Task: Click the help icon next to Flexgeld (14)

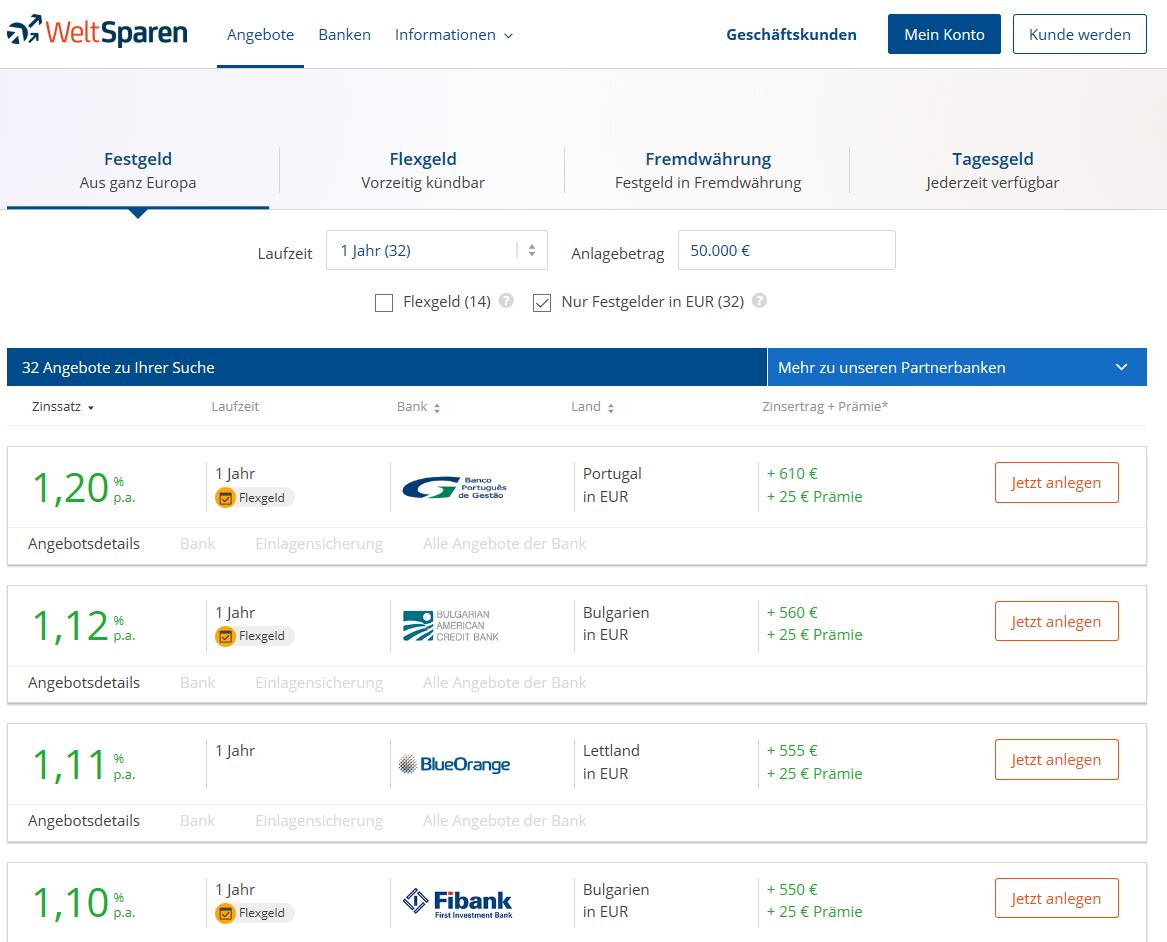Action: tap(506, 301)
